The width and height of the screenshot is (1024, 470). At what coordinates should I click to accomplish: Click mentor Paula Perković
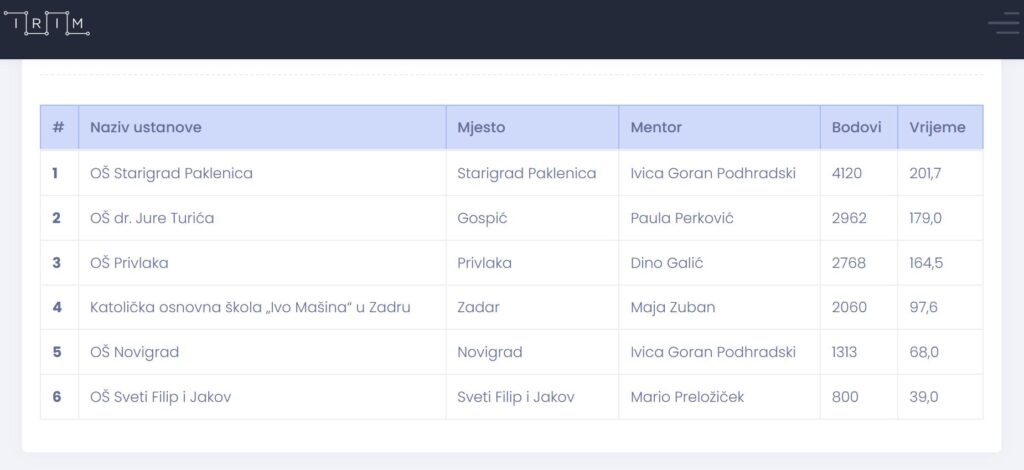tap(682, 218)
